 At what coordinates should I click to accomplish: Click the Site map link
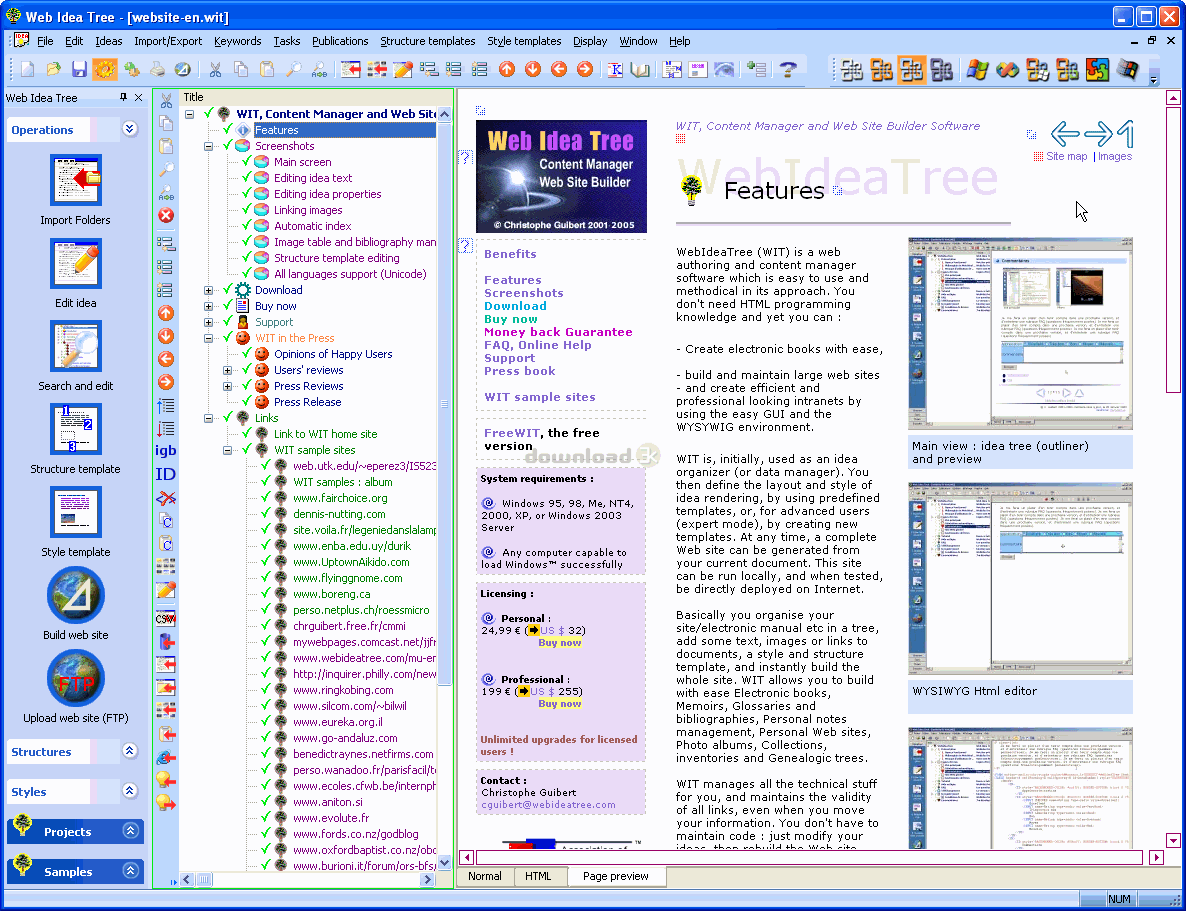coord(1066,156)
